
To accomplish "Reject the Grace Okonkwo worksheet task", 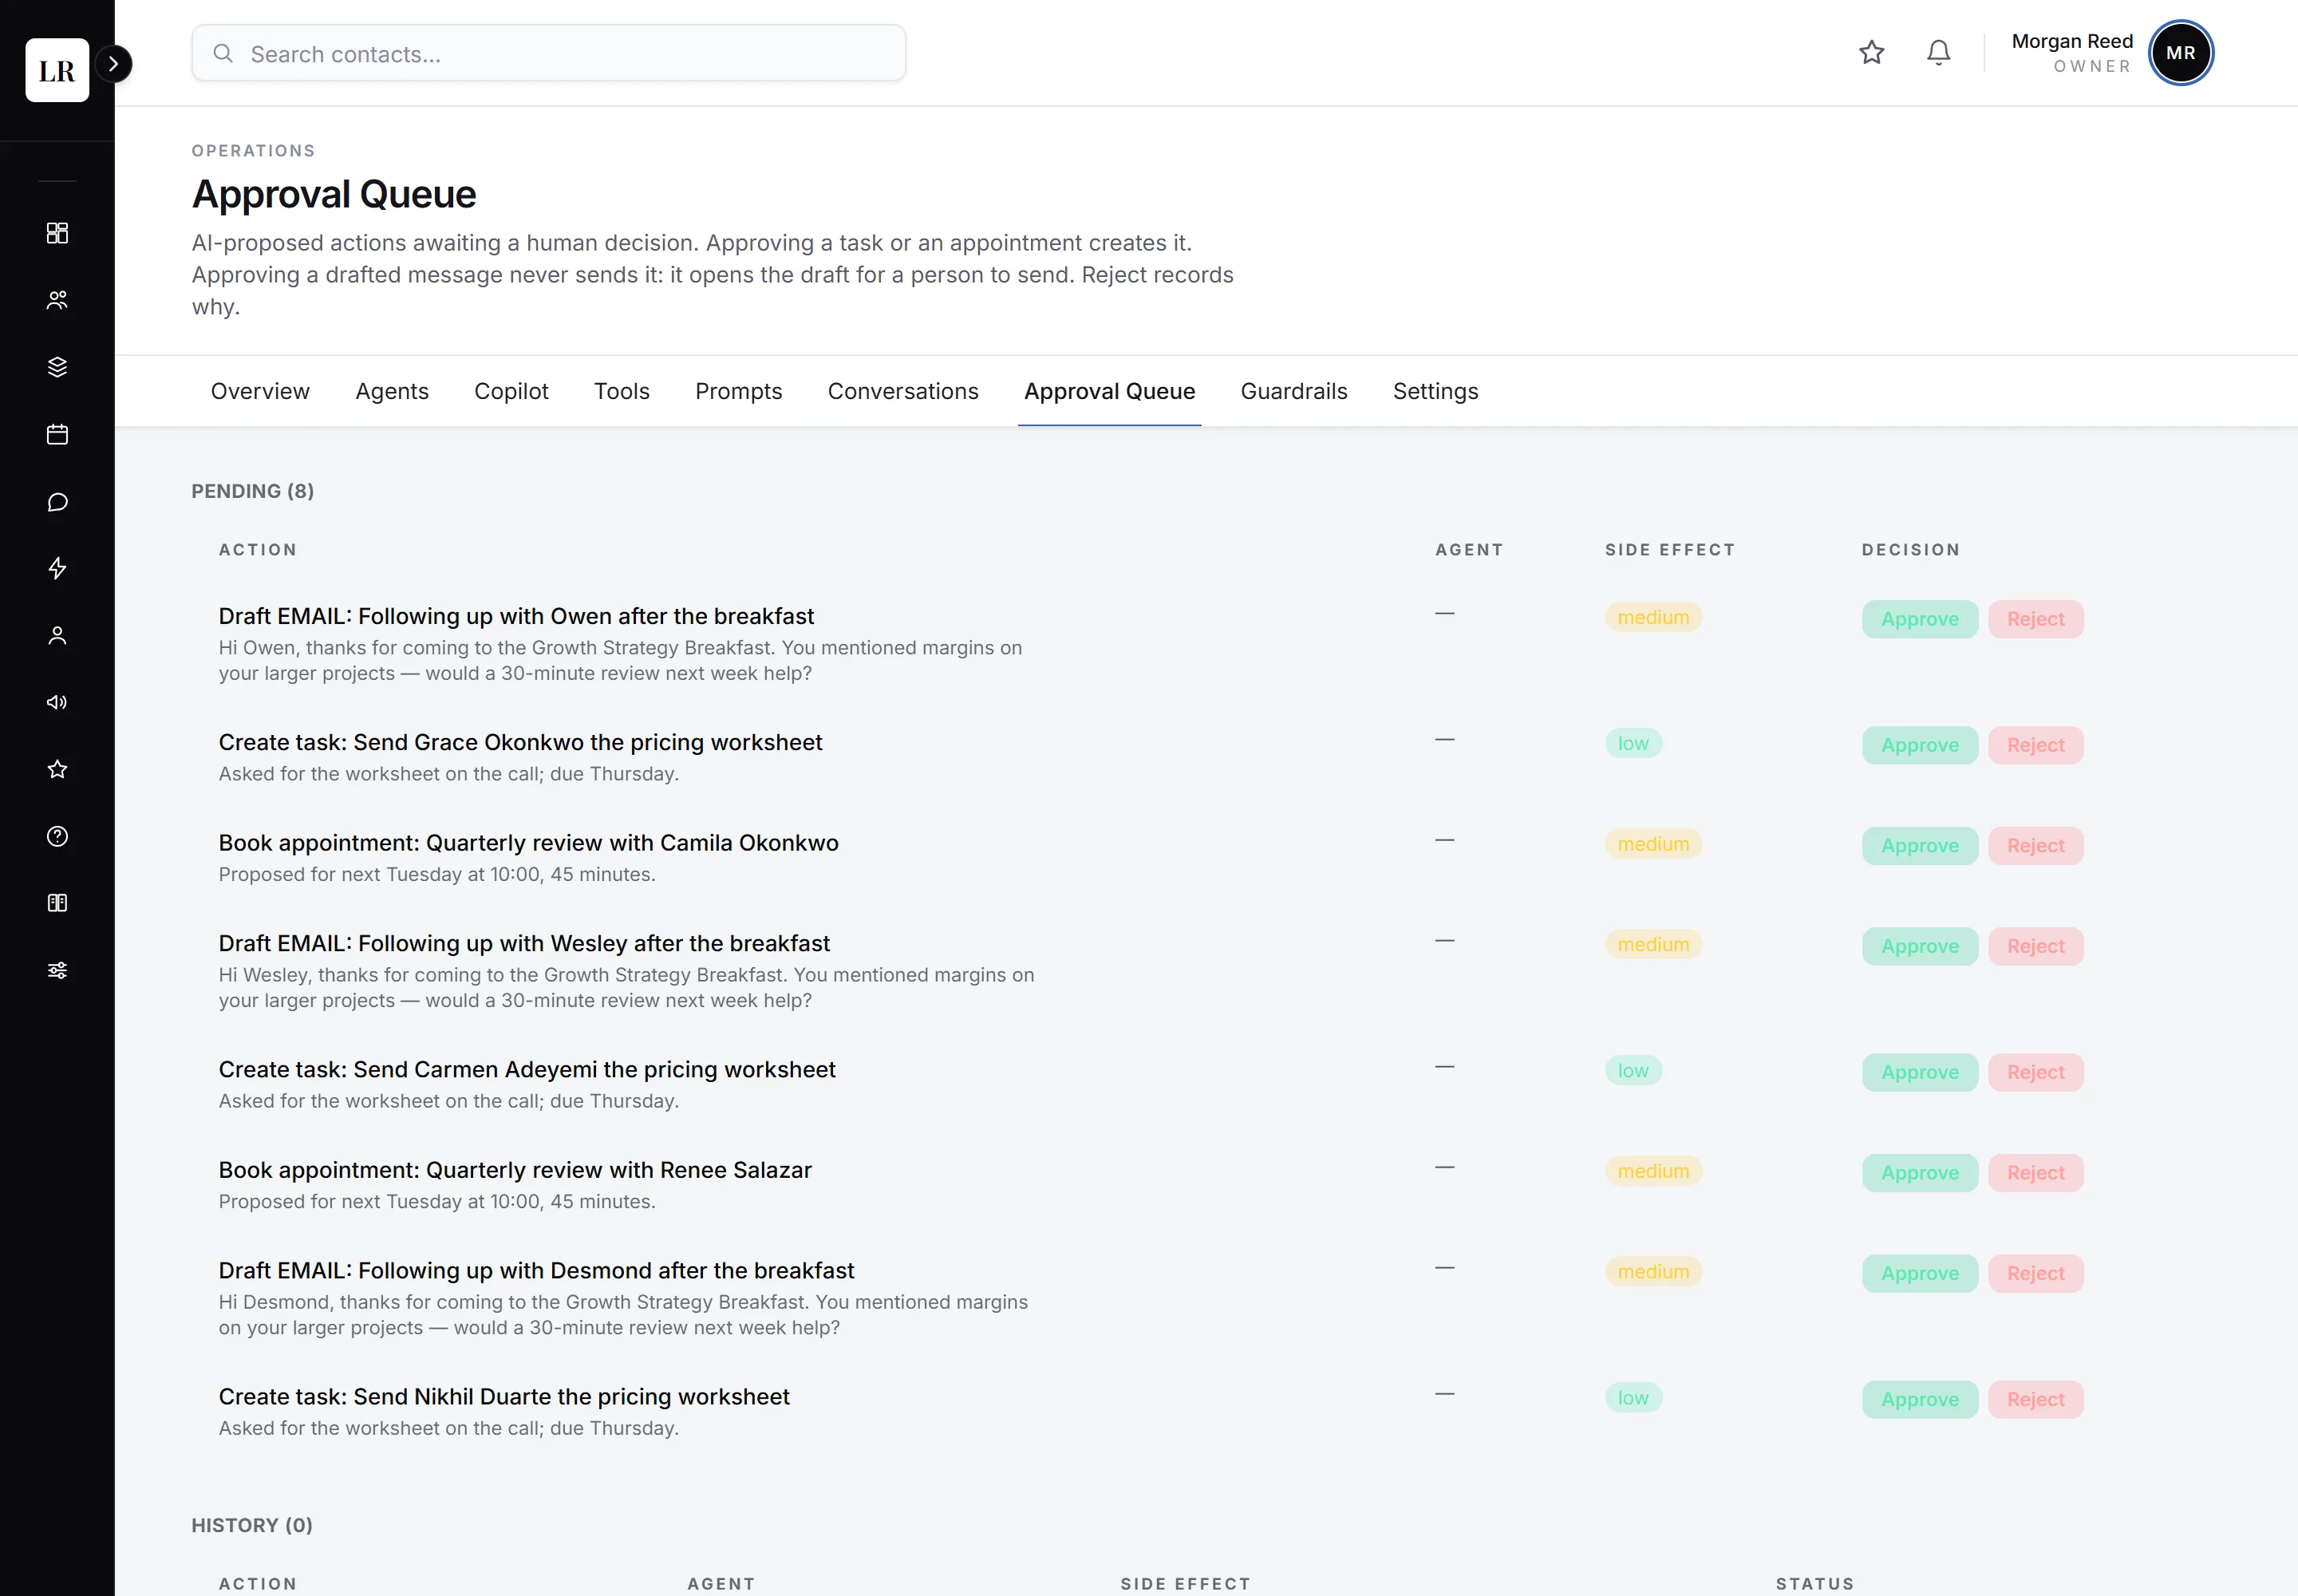I will tap(2035, 745).
